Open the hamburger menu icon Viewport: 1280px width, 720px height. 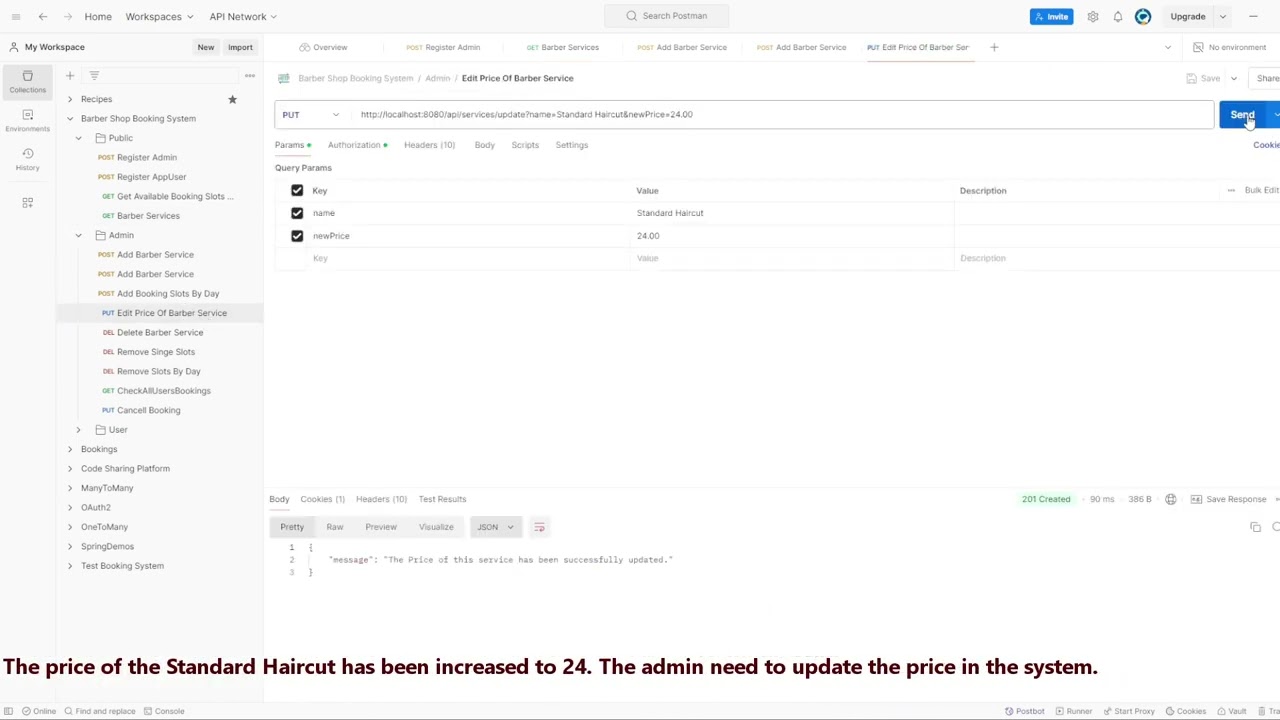point(16,17)
